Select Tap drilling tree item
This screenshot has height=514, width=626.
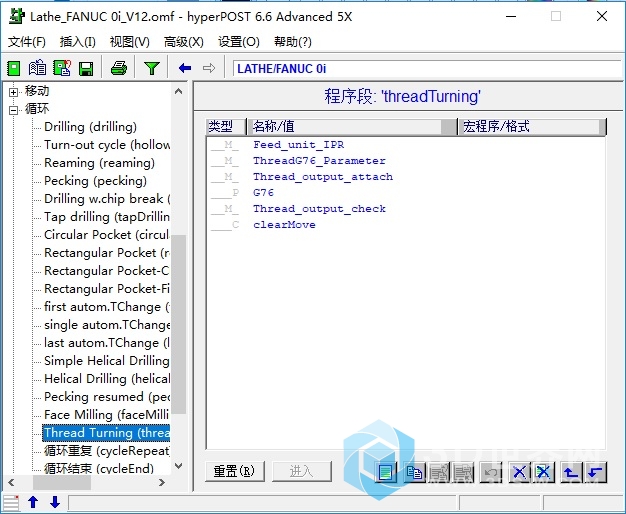tap(107, 216)
